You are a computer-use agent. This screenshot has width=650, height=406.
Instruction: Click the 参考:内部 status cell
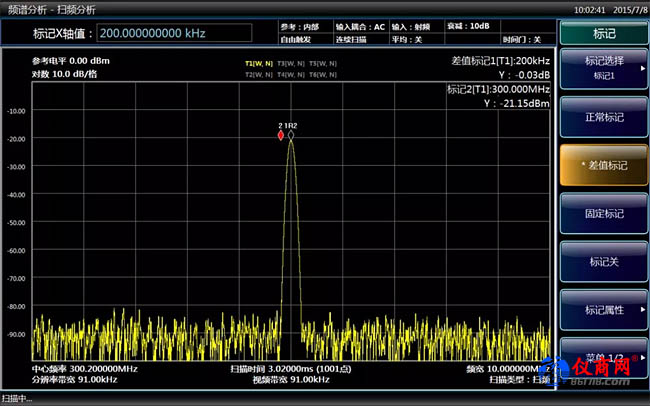(300, 27)
